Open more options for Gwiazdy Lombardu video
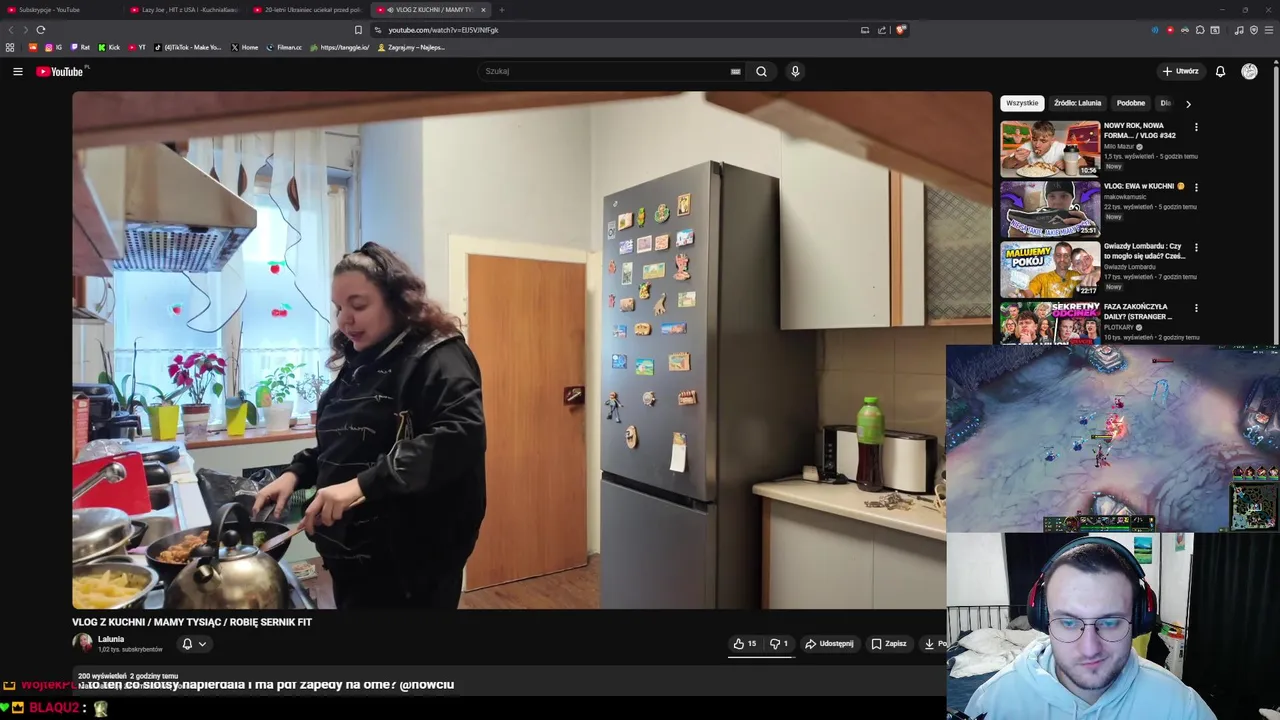Screen dimensions: 1280x720 [1196, 247]
